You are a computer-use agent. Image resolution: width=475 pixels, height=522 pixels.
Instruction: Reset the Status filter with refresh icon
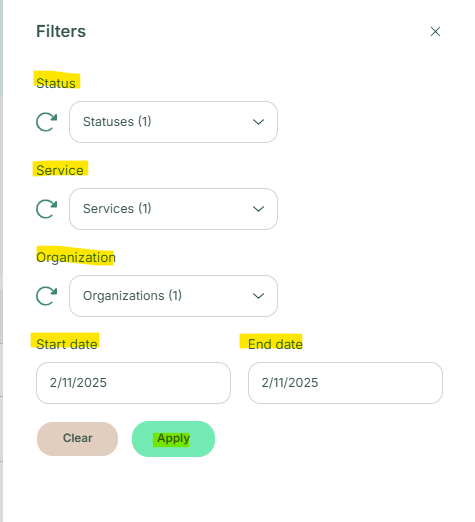[x=46, y=122]
